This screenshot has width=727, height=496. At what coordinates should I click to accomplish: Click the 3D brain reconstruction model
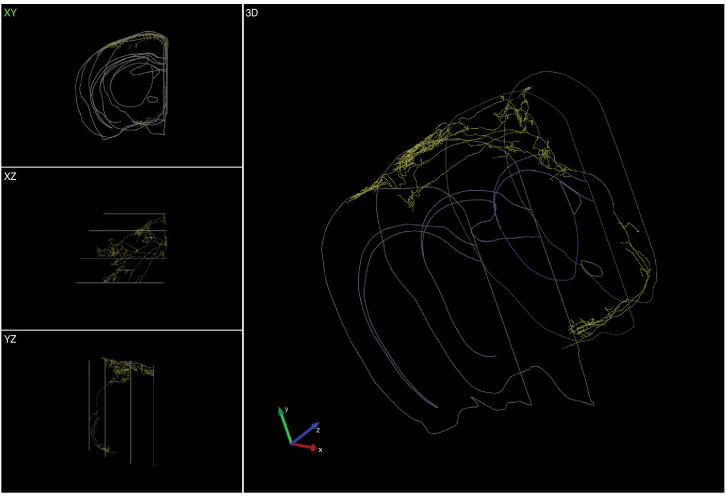[x=489, y=253]
